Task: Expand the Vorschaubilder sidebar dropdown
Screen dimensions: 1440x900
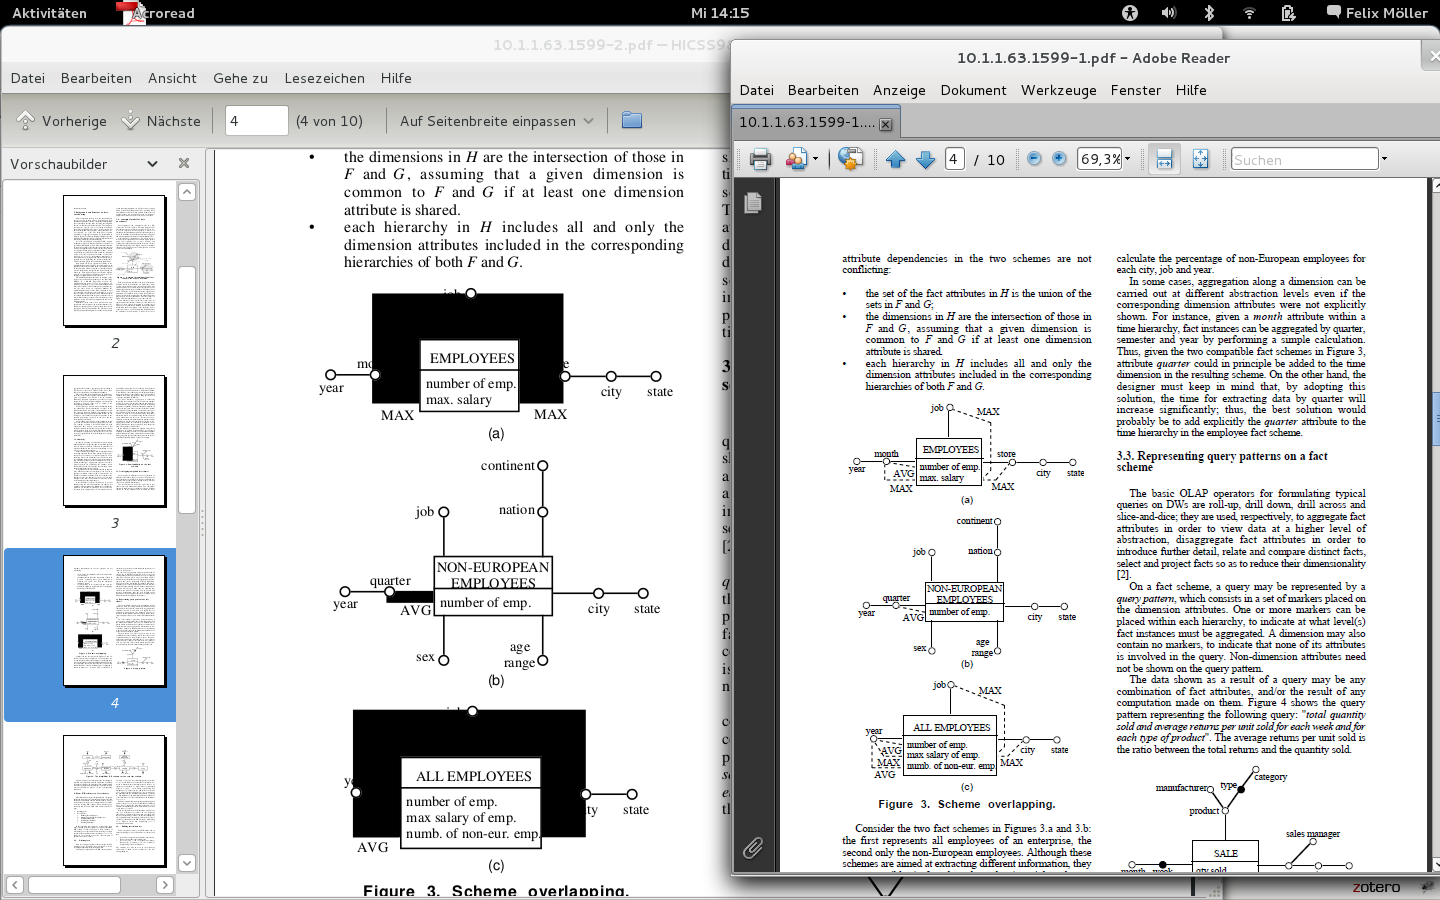Action: click(152, 164)
